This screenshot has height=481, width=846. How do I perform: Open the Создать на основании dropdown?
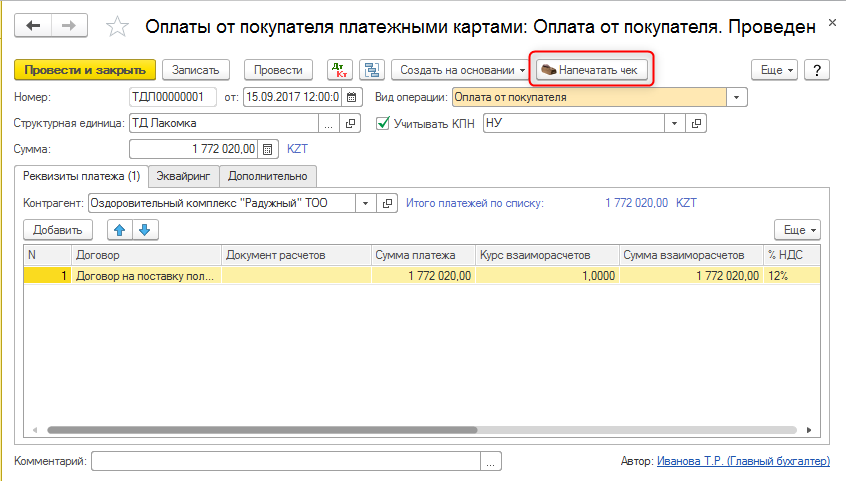point(461,70)
